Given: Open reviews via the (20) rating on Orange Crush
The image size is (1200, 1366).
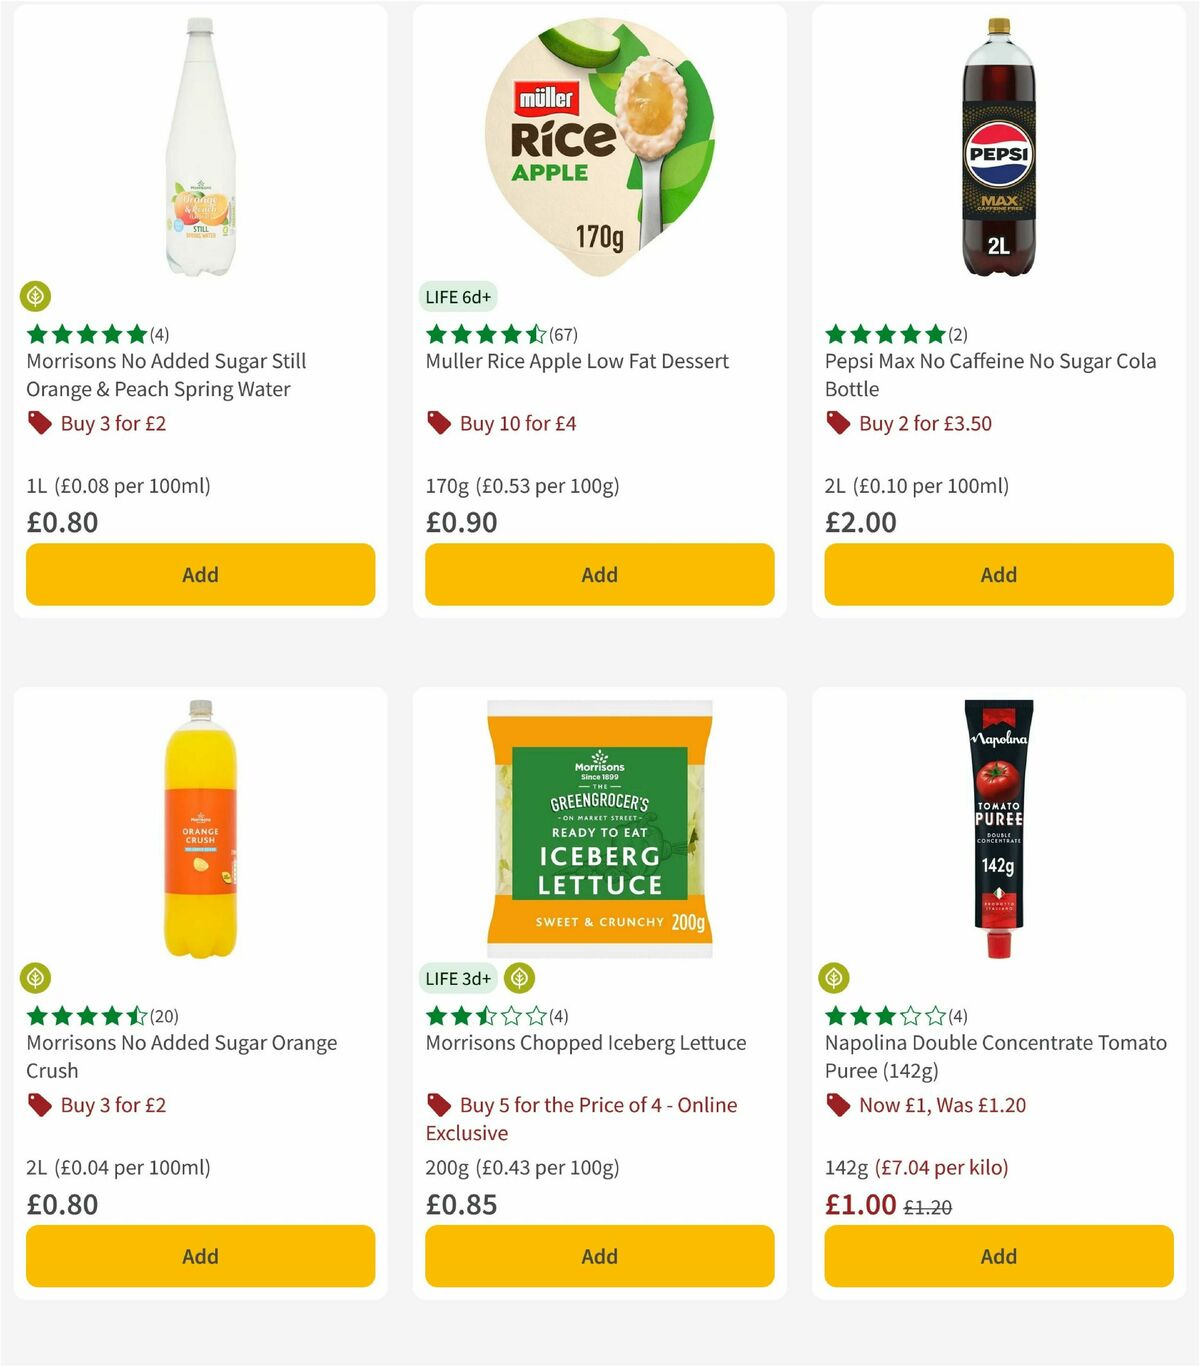Looking at the screenshot, I should [166, 1016].
